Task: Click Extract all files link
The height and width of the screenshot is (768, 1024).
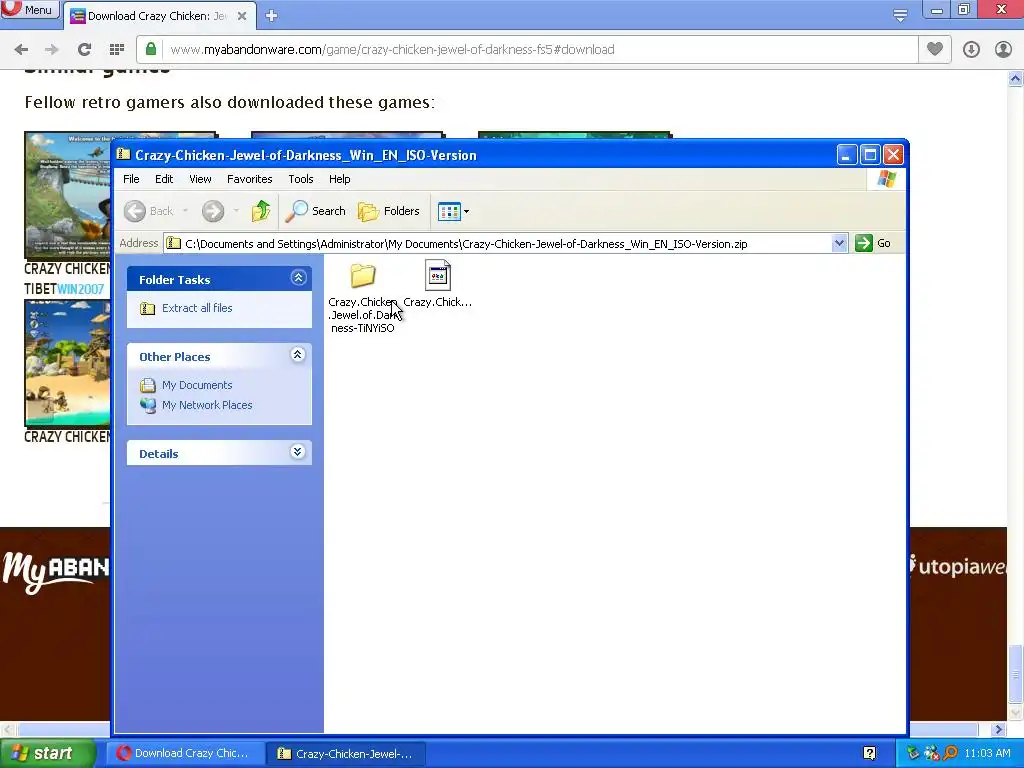Action: [197, 308]
